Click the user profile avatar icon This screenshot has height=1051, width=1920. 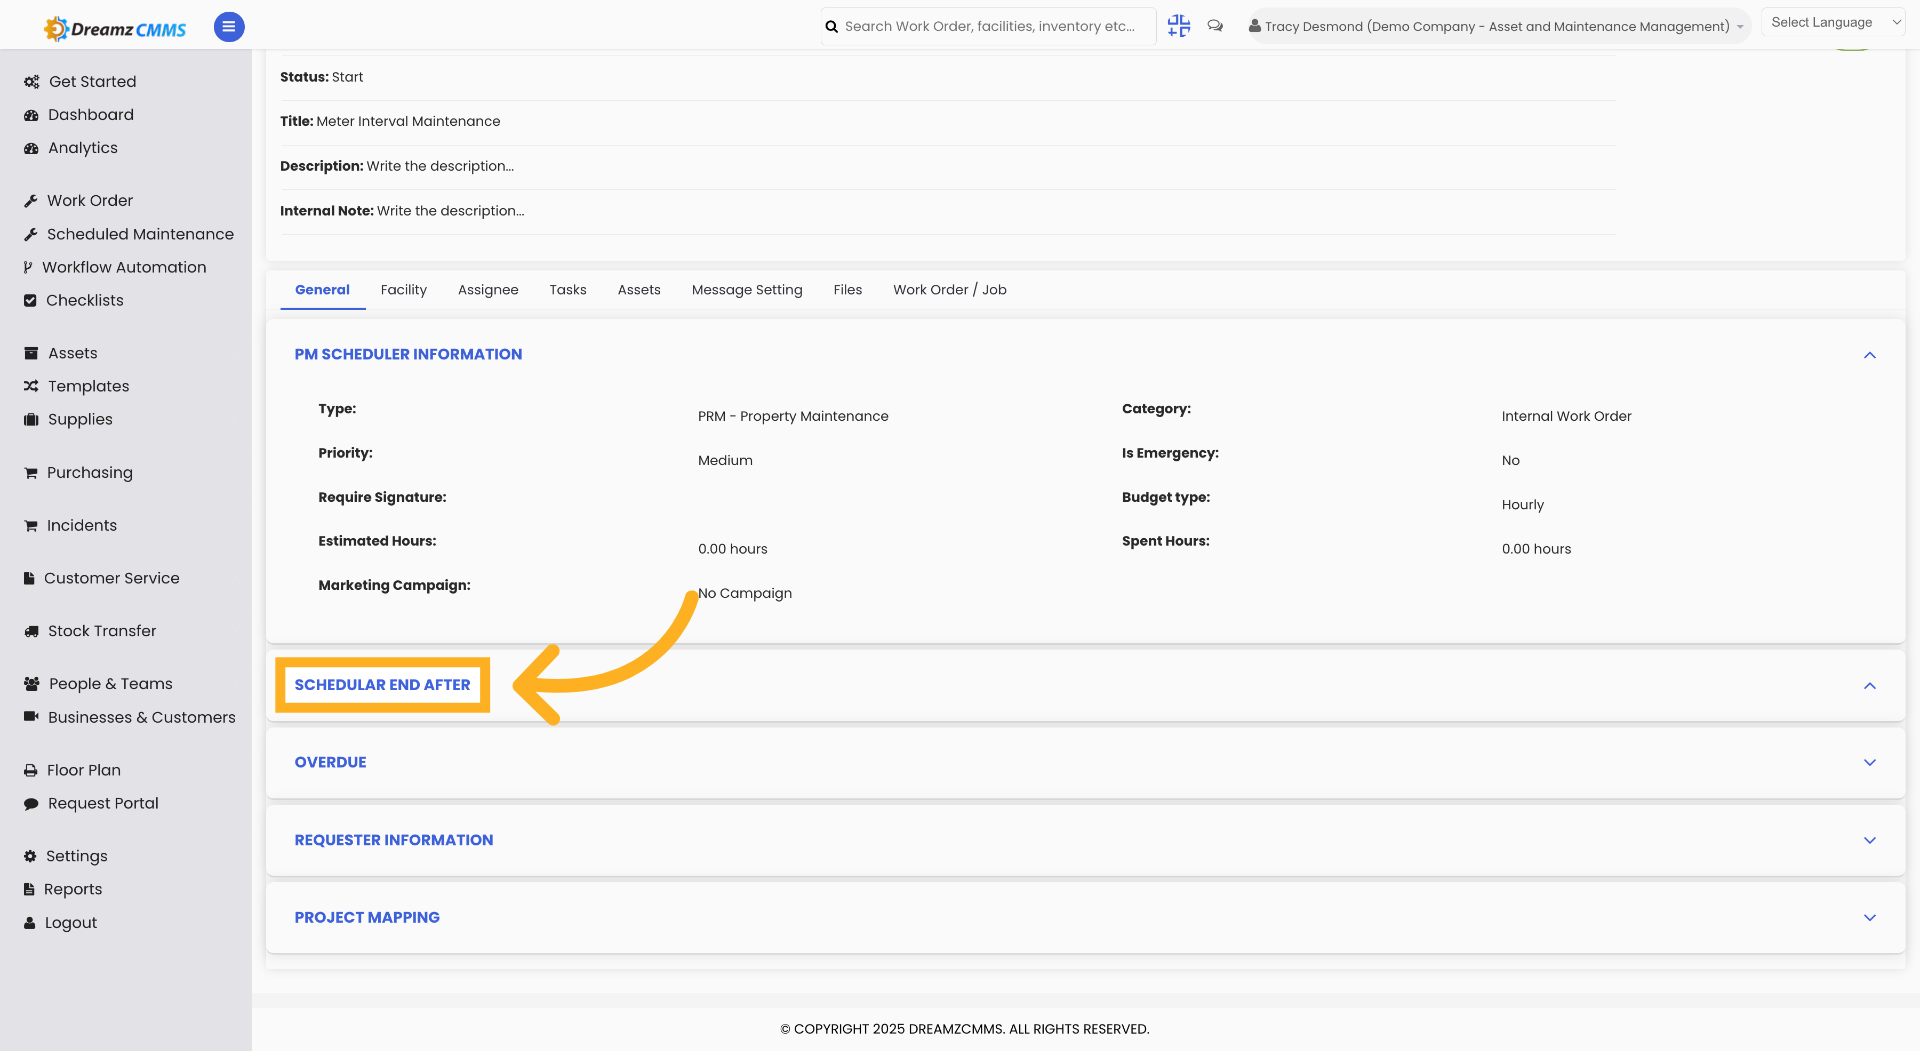click(1254, 26)
